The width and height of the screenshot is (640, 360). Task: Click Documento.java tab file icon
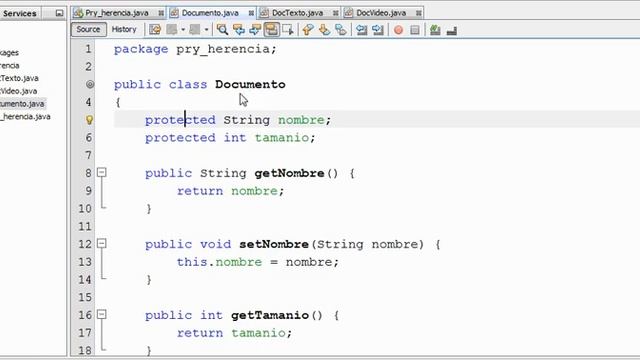point(174,13)
